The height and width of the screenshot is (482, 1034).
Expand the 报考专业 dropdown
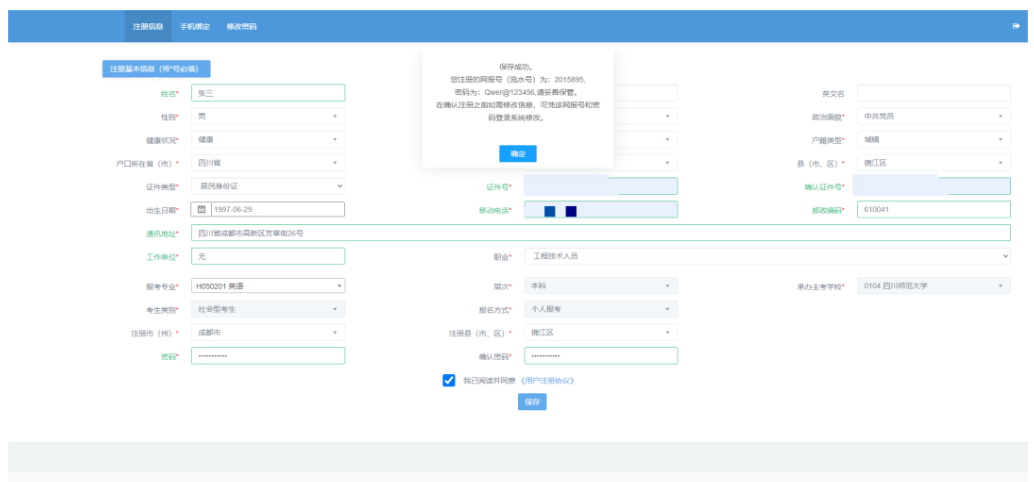click(x=267, y=286)
